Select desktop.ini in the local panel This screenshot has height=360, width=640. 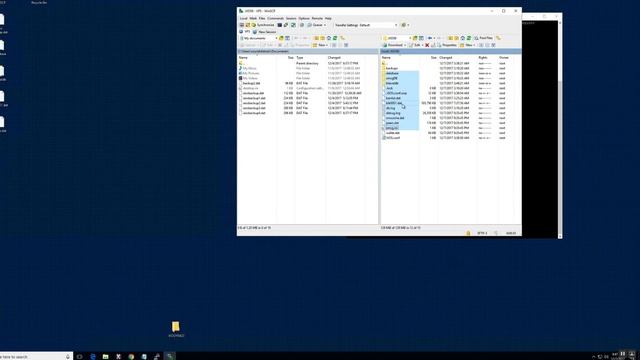pos(250,88)
